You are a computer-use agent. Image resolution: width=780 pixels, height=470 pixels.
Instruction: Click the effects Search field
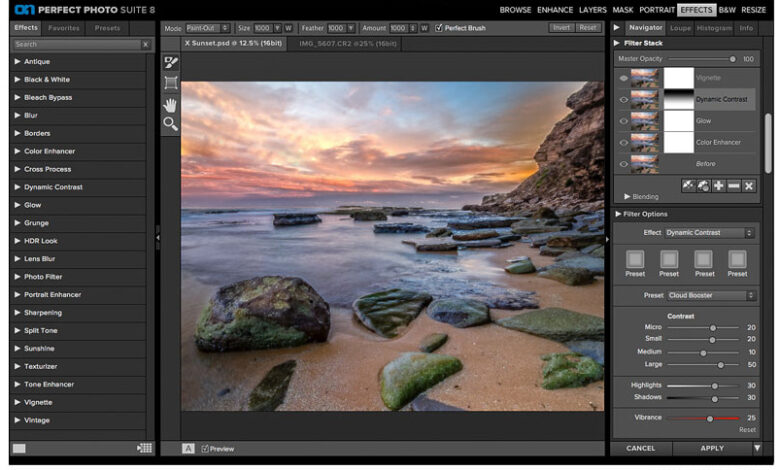pos(76,45)
